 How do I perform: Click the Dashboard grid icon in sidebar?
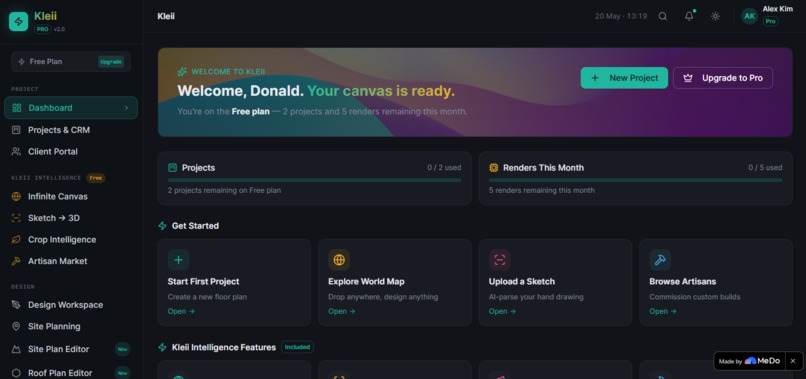coord(16,108)
